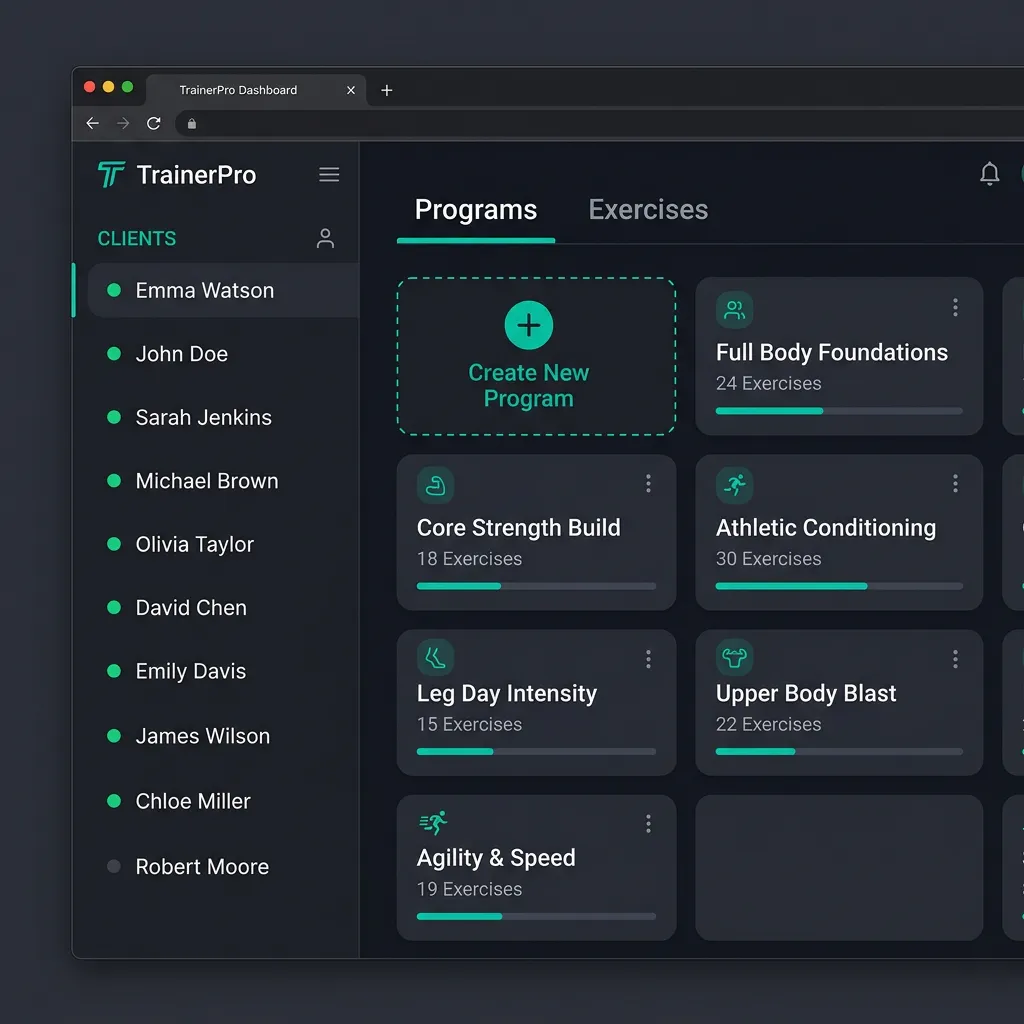The image size is (1024, 1024).
Task: Open Core Strength Build options menu
Action: 648,483
